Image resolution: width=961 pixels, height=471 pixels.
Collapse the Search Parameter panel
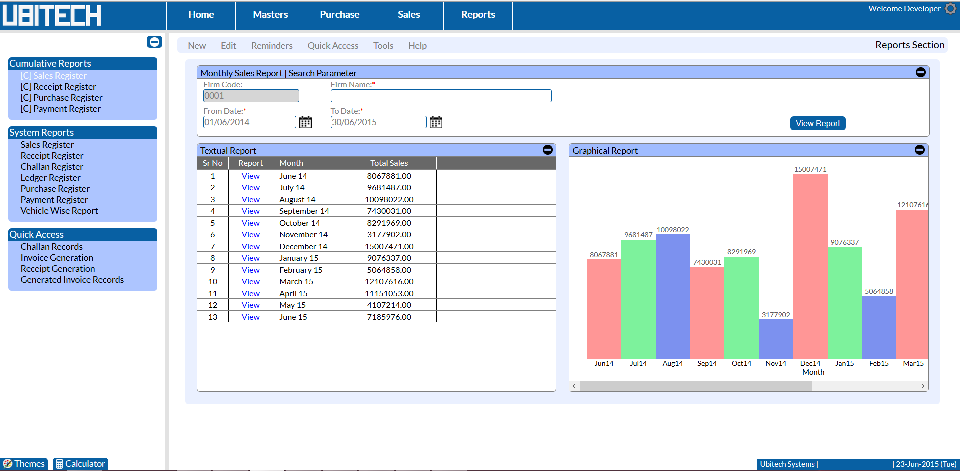coord(920,72)
